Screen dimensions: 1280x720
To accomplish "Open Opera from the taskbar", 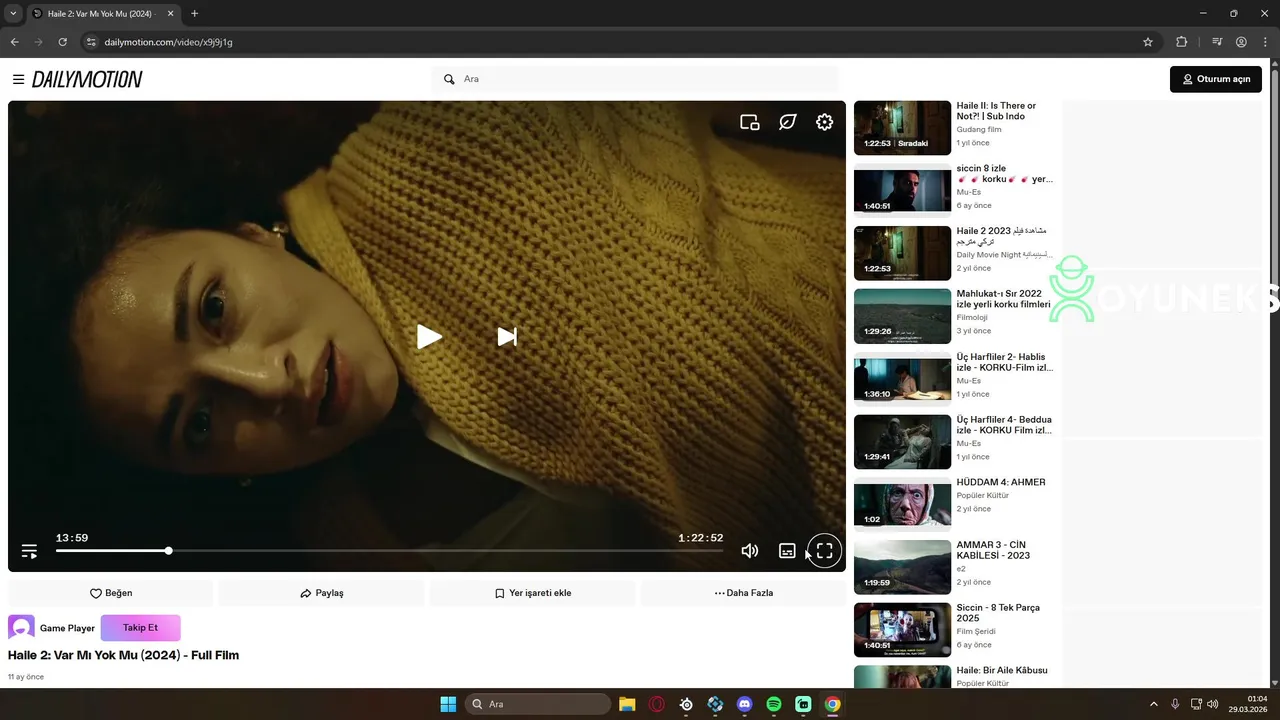I will point(657,704).
